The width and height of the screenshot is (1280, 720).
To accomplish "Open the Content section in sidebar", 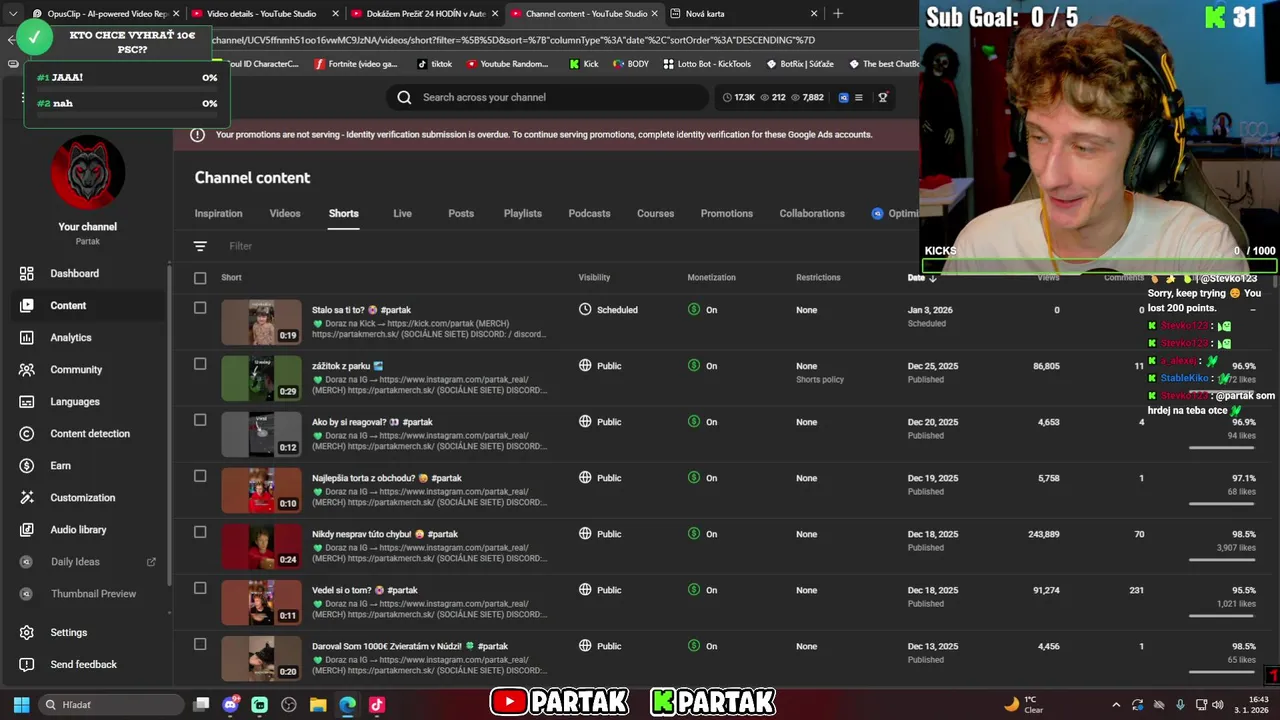I will pos(68,305).
